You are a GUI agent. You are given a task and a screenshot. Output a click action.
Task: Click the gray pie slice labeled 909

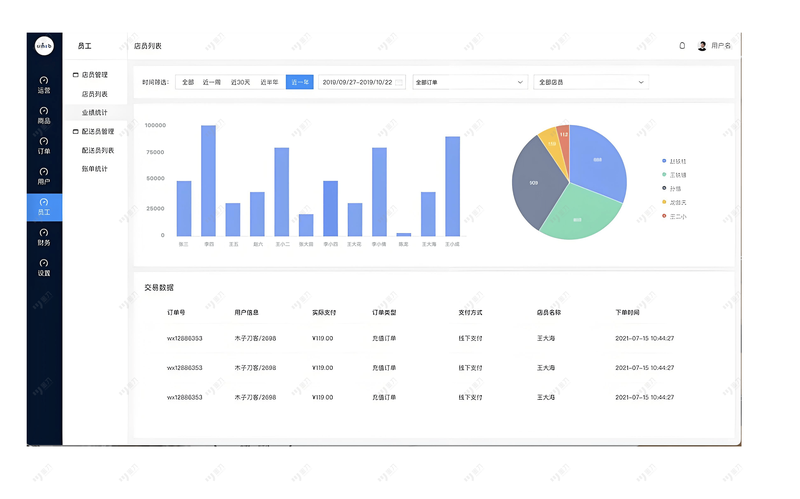[x=534, y=184]
